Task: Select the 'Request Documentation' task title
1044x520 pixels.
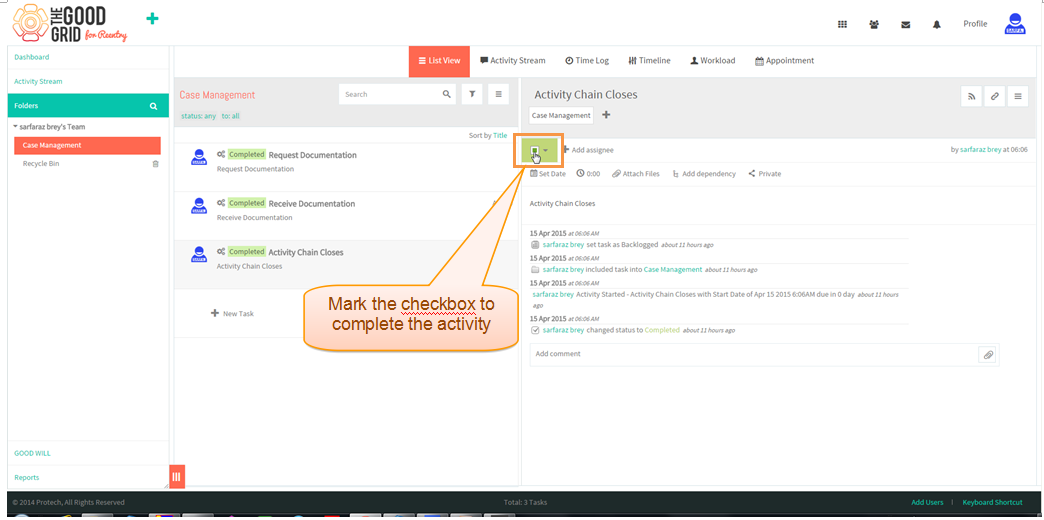Action: click(x=312, y=155)
